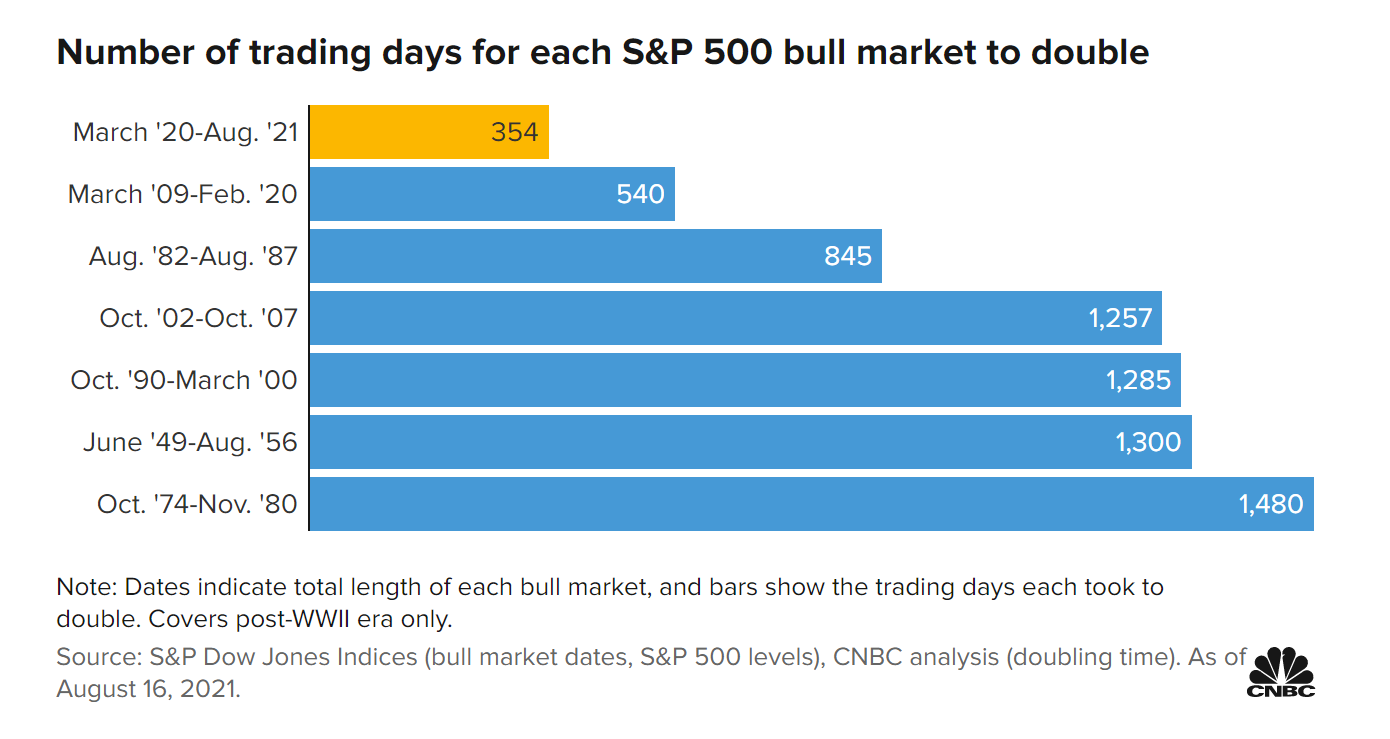Click the 540 value label

point(640,194)
